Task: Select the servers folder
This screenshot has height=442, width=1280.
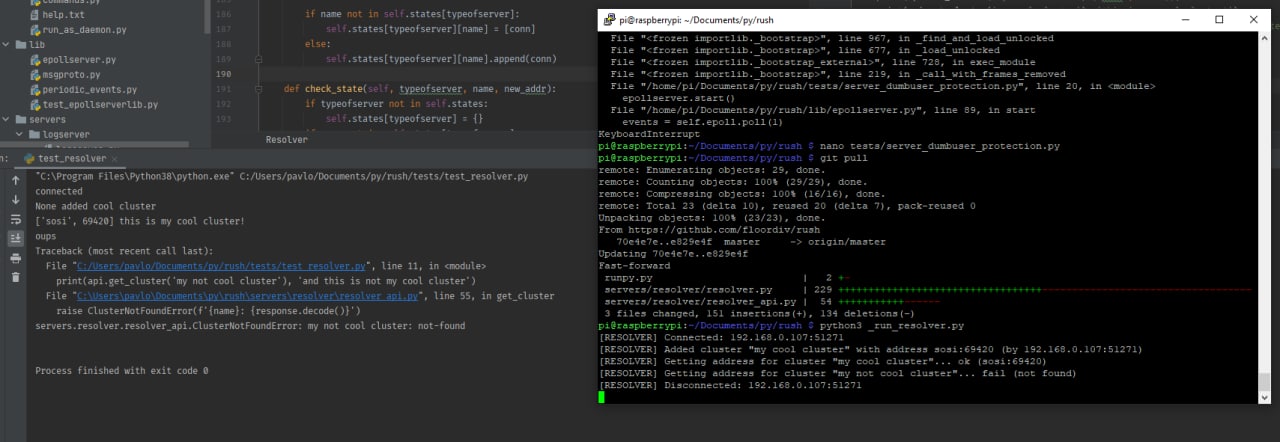Action: click(x=40, y=119)
